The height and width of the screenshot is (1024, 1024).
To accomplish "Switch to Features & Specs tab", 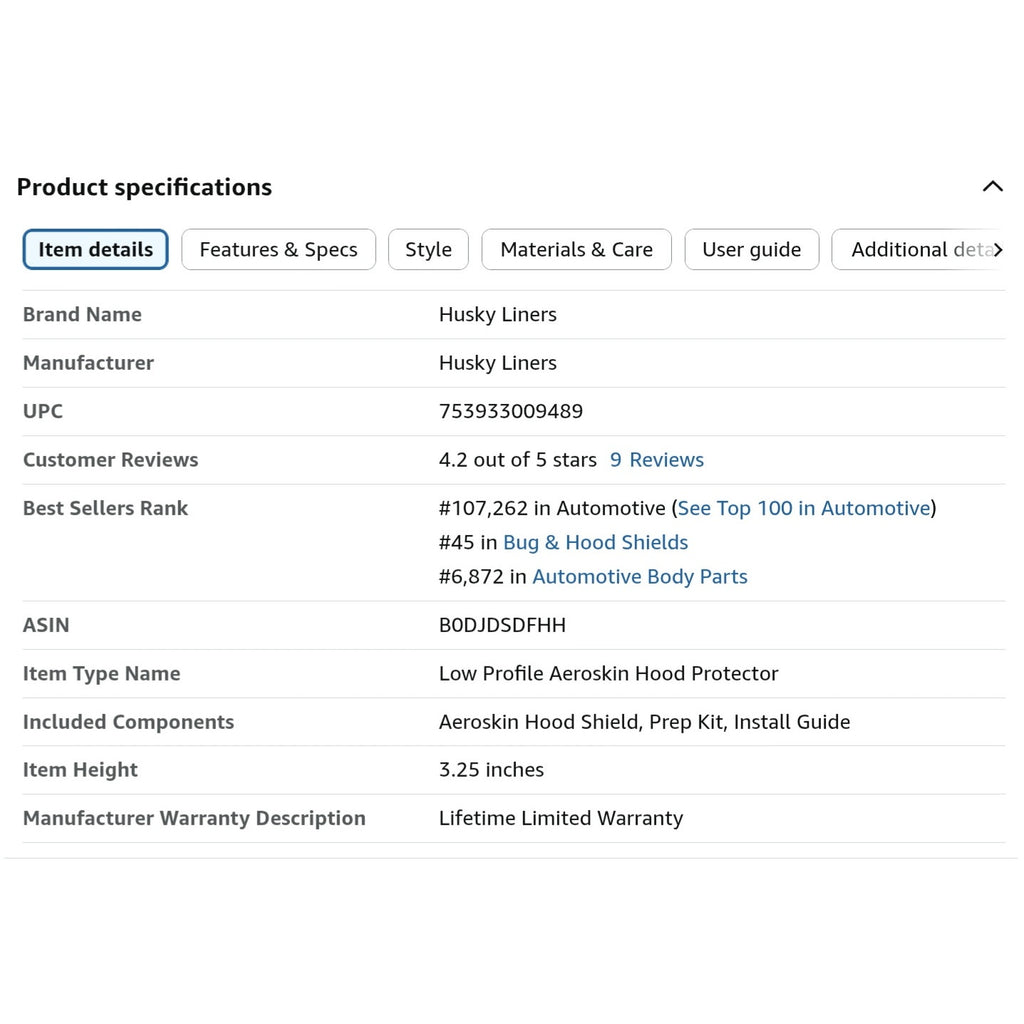I will (278, 249).
